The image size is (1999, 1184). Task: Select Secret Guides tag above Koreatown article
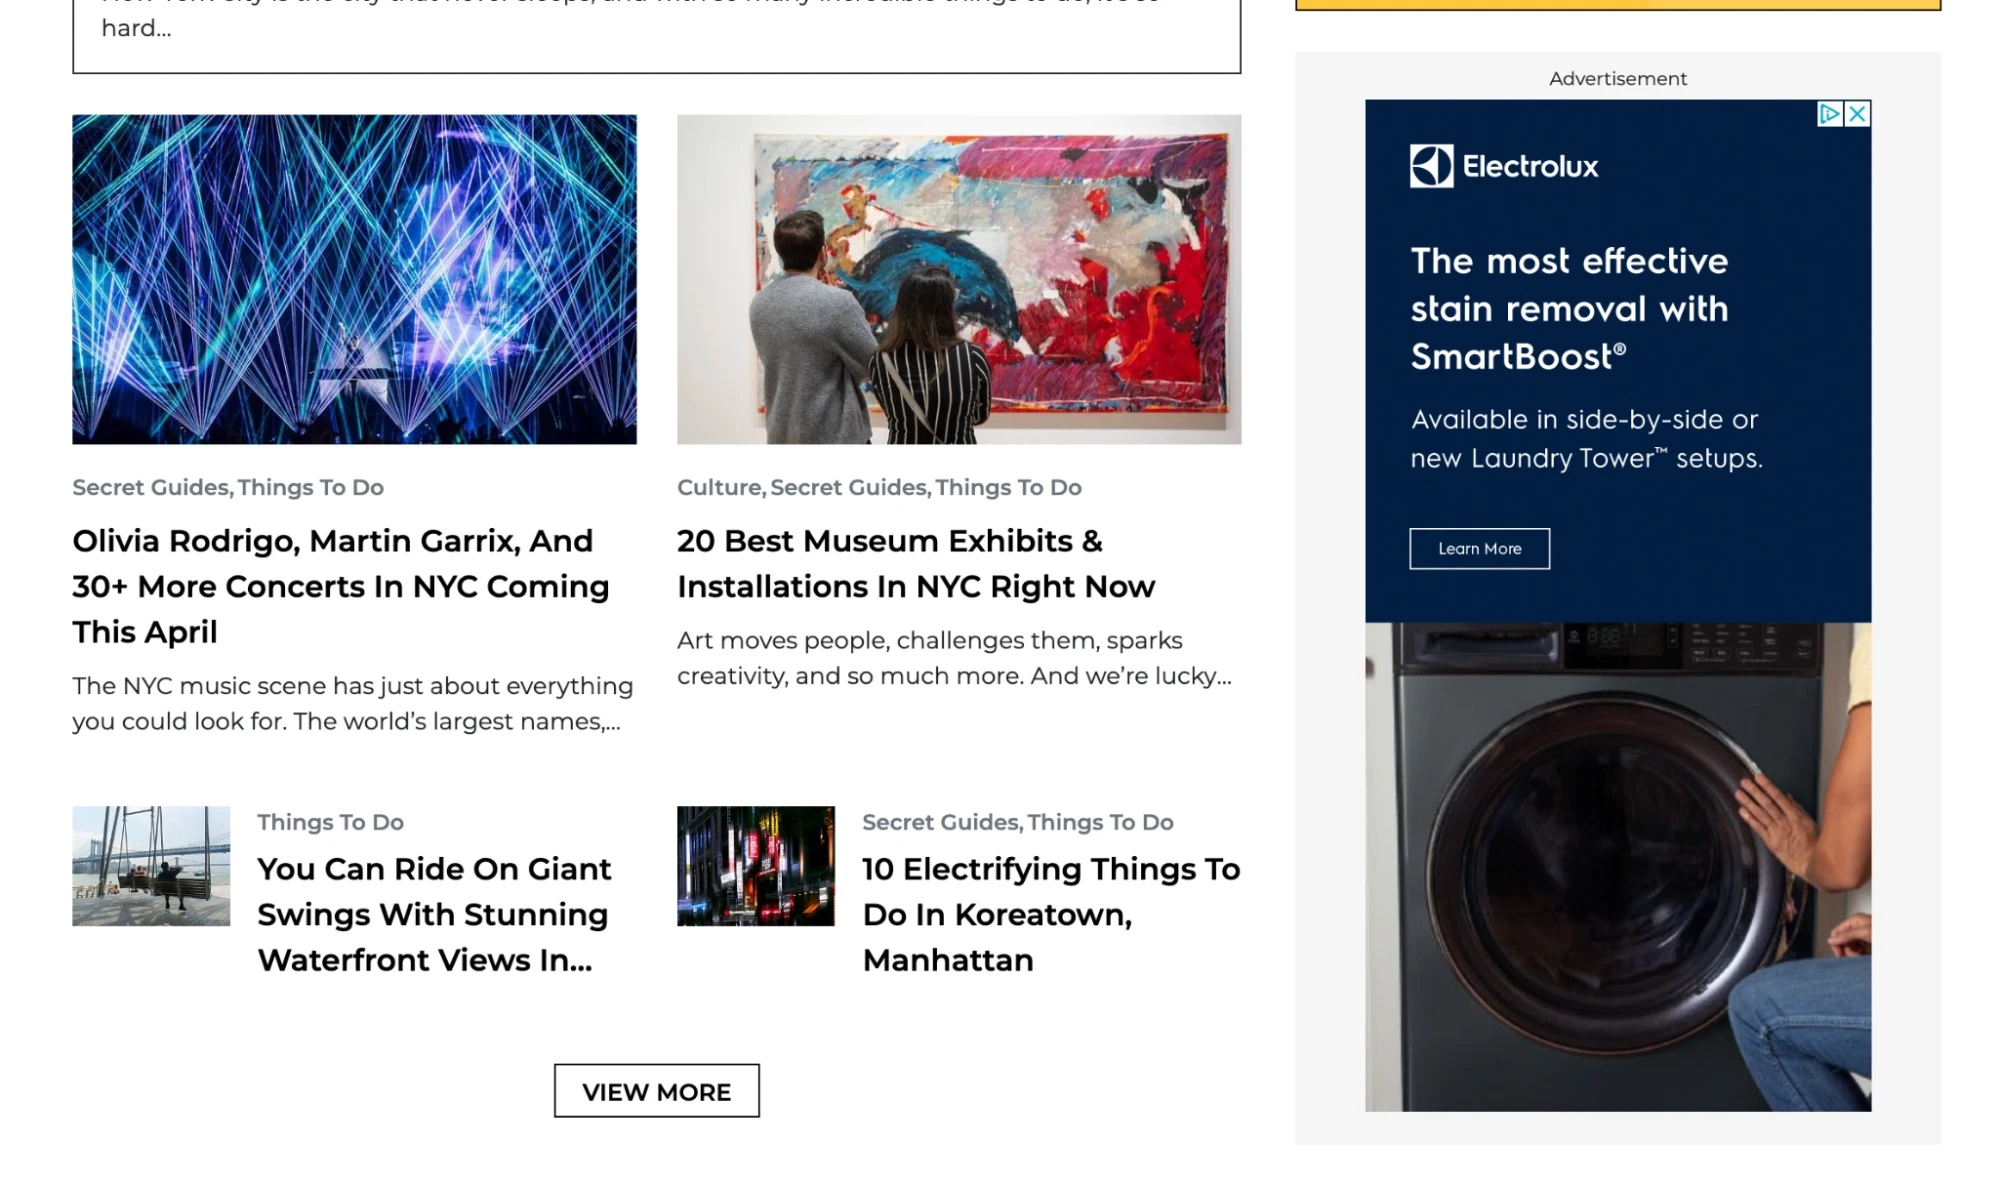[x=939, y=822]
